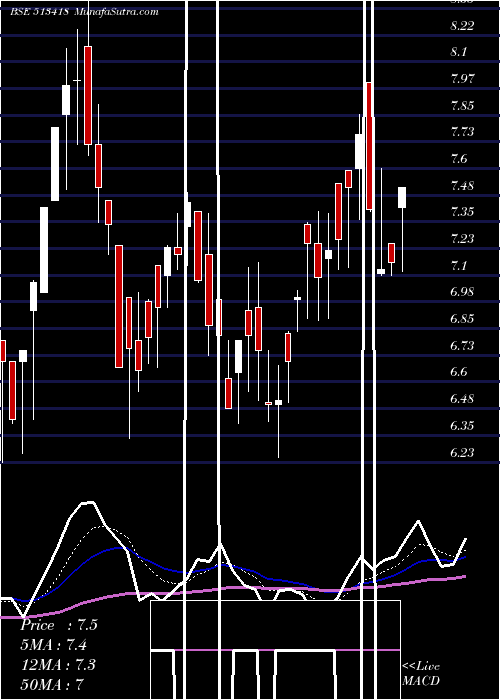Select the 5MA : 7.4 readout
Image resolution: width=500 pixels, height=700 pixels.
point(54,645)
